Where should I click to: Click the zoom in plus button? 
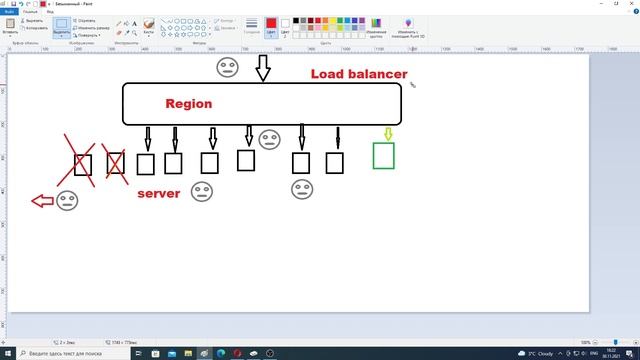coord(636,342)
